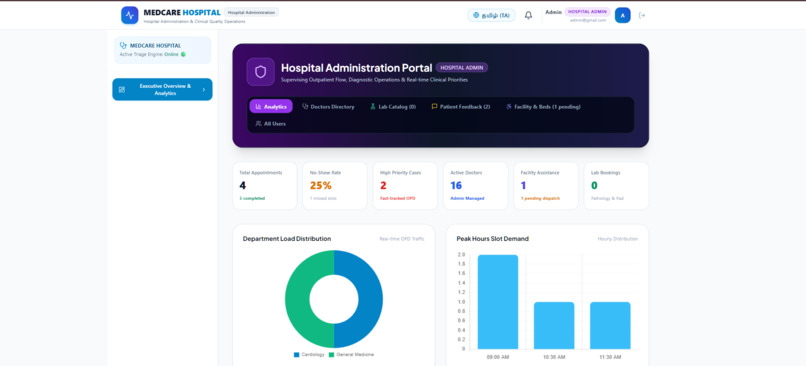Screen dimensions: 806x366
Task: Click "Department Load Distribution" heading
Action: 287,239
